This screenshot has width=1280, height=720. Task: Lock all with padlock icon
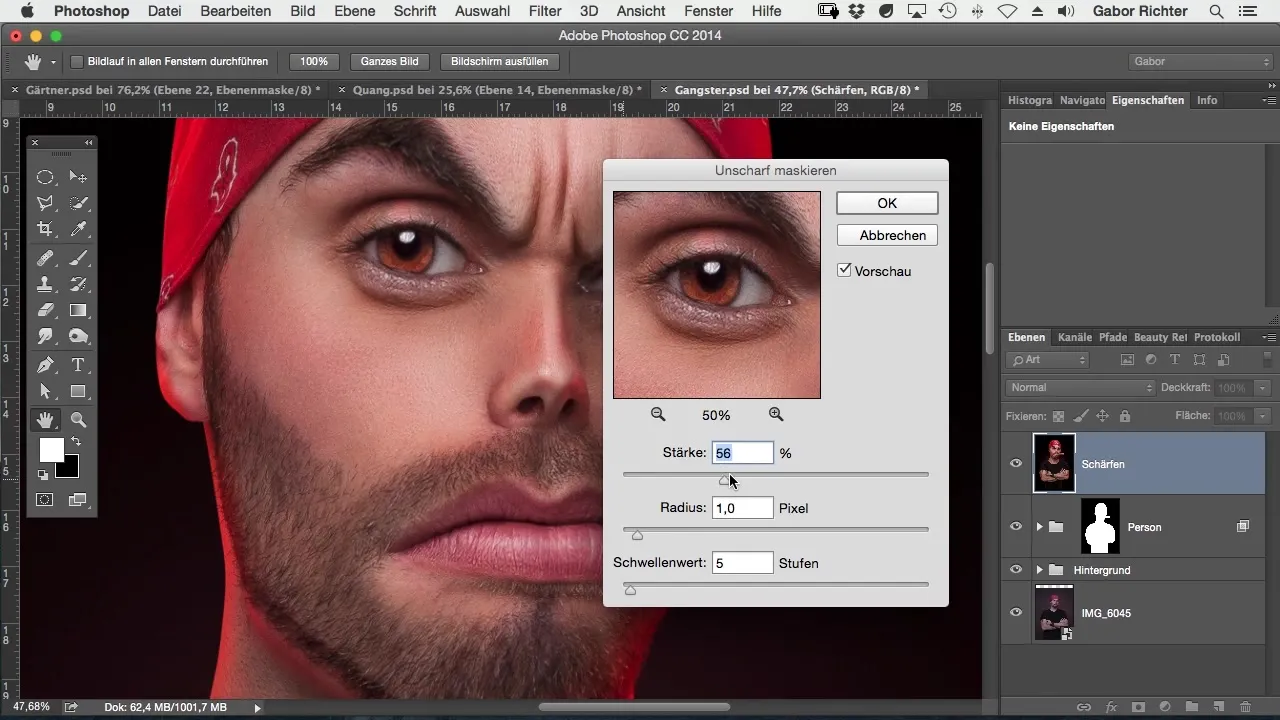(x=1125, y=416)
